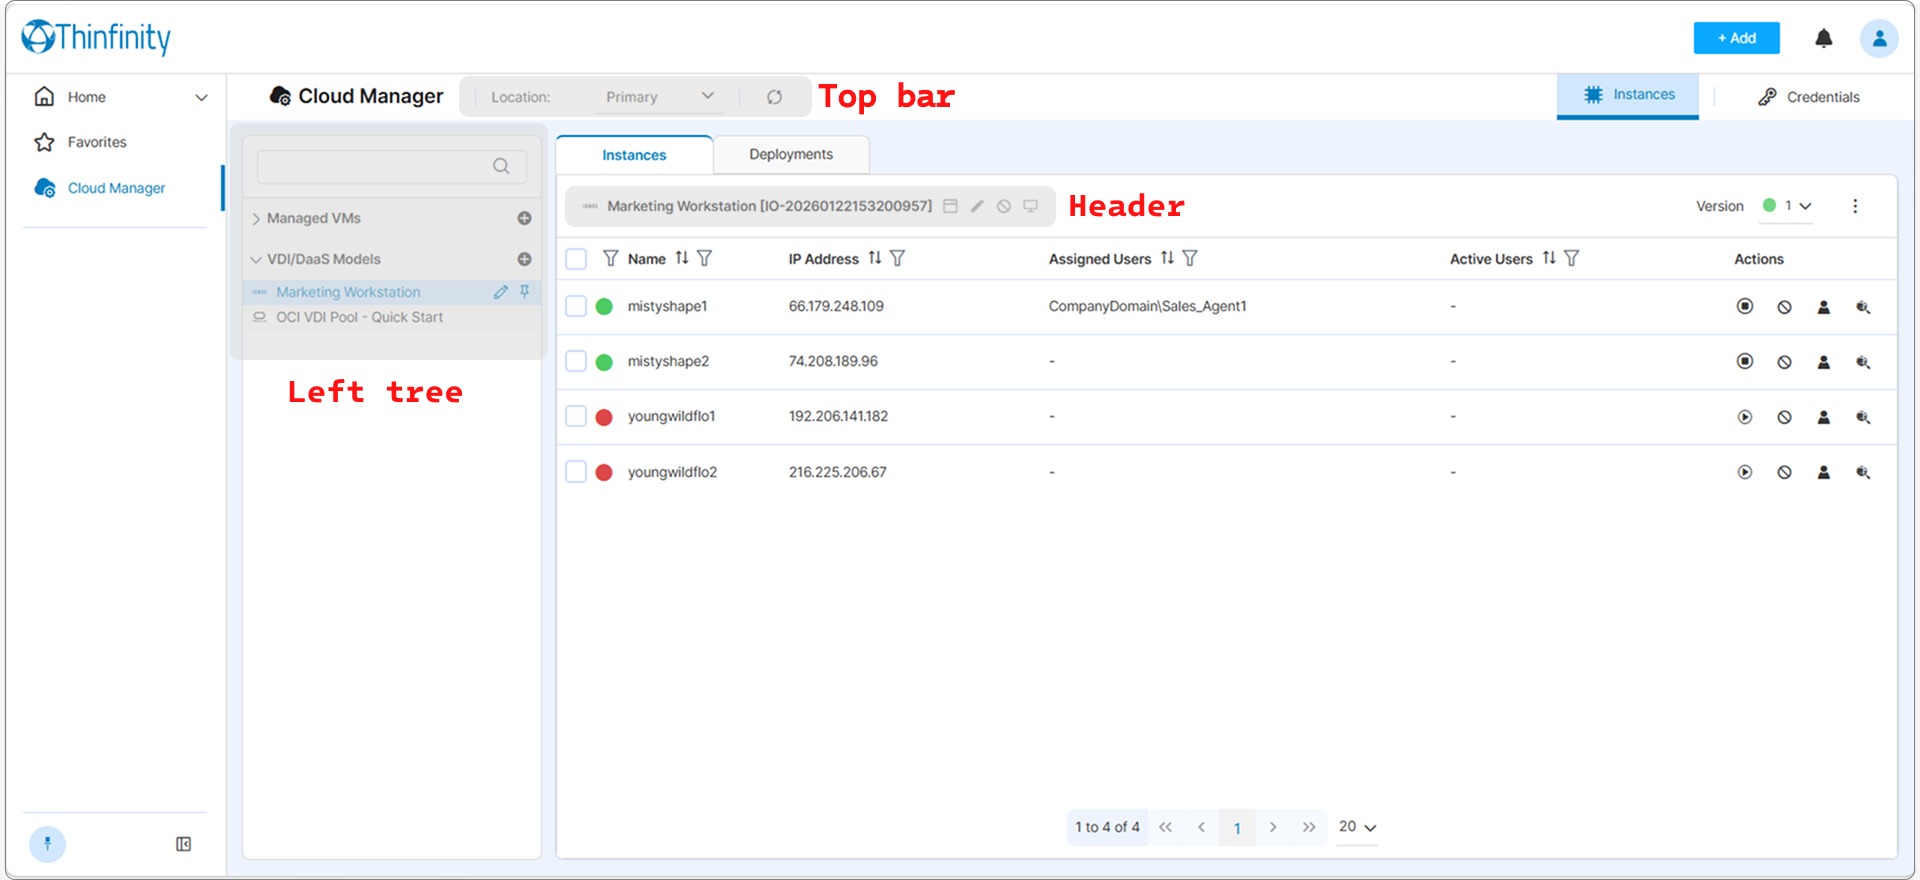Open the Credentials section
The width and height of the screenshot is (1920, 880).
(1809, 97)
